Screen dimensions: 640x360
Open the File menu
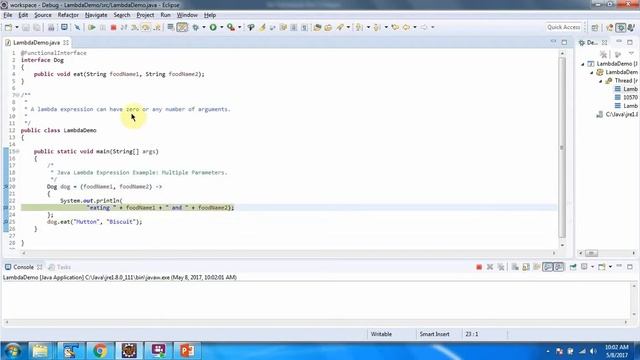coord(8,15)
